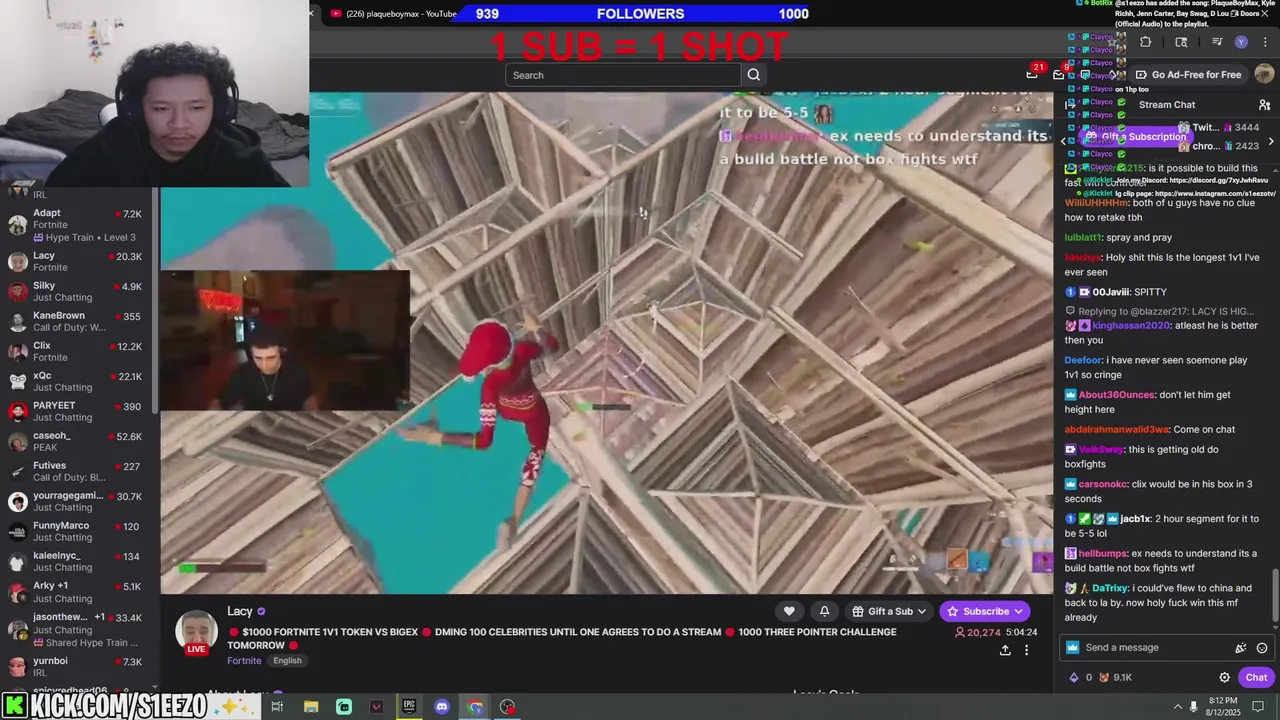Open Lacy channel in sidebar

78,261
